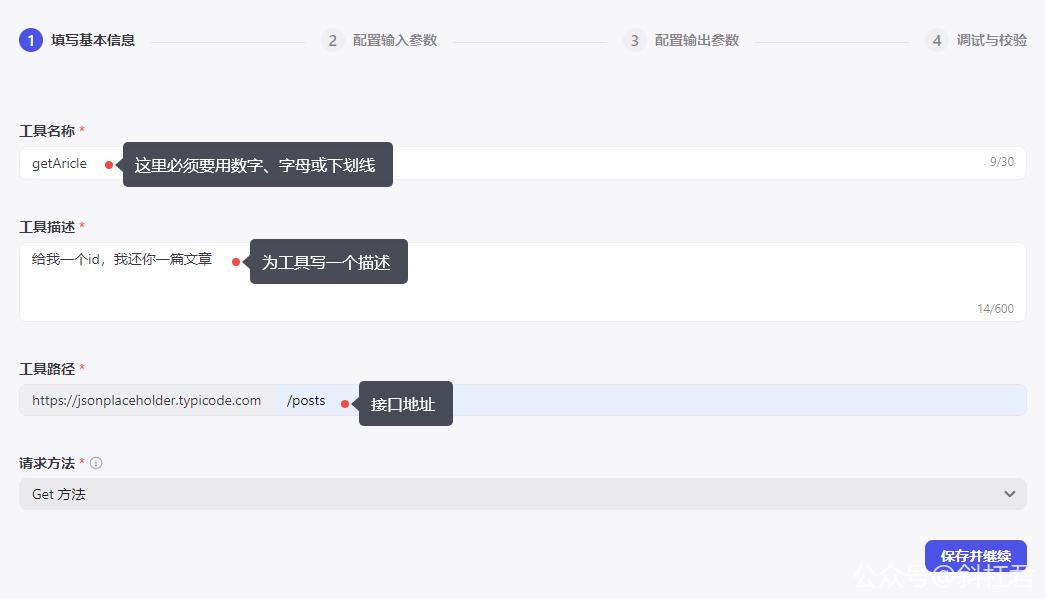Click the 14/600 character counter
Viewport: 1045px width, 599px height.
[x=995, y=308]
